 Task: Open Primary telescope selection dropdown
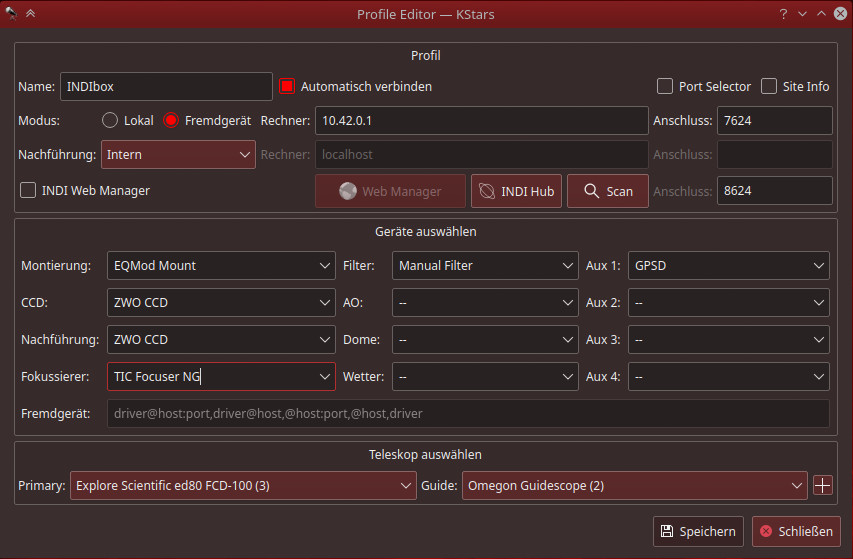(x=243, y=486)
